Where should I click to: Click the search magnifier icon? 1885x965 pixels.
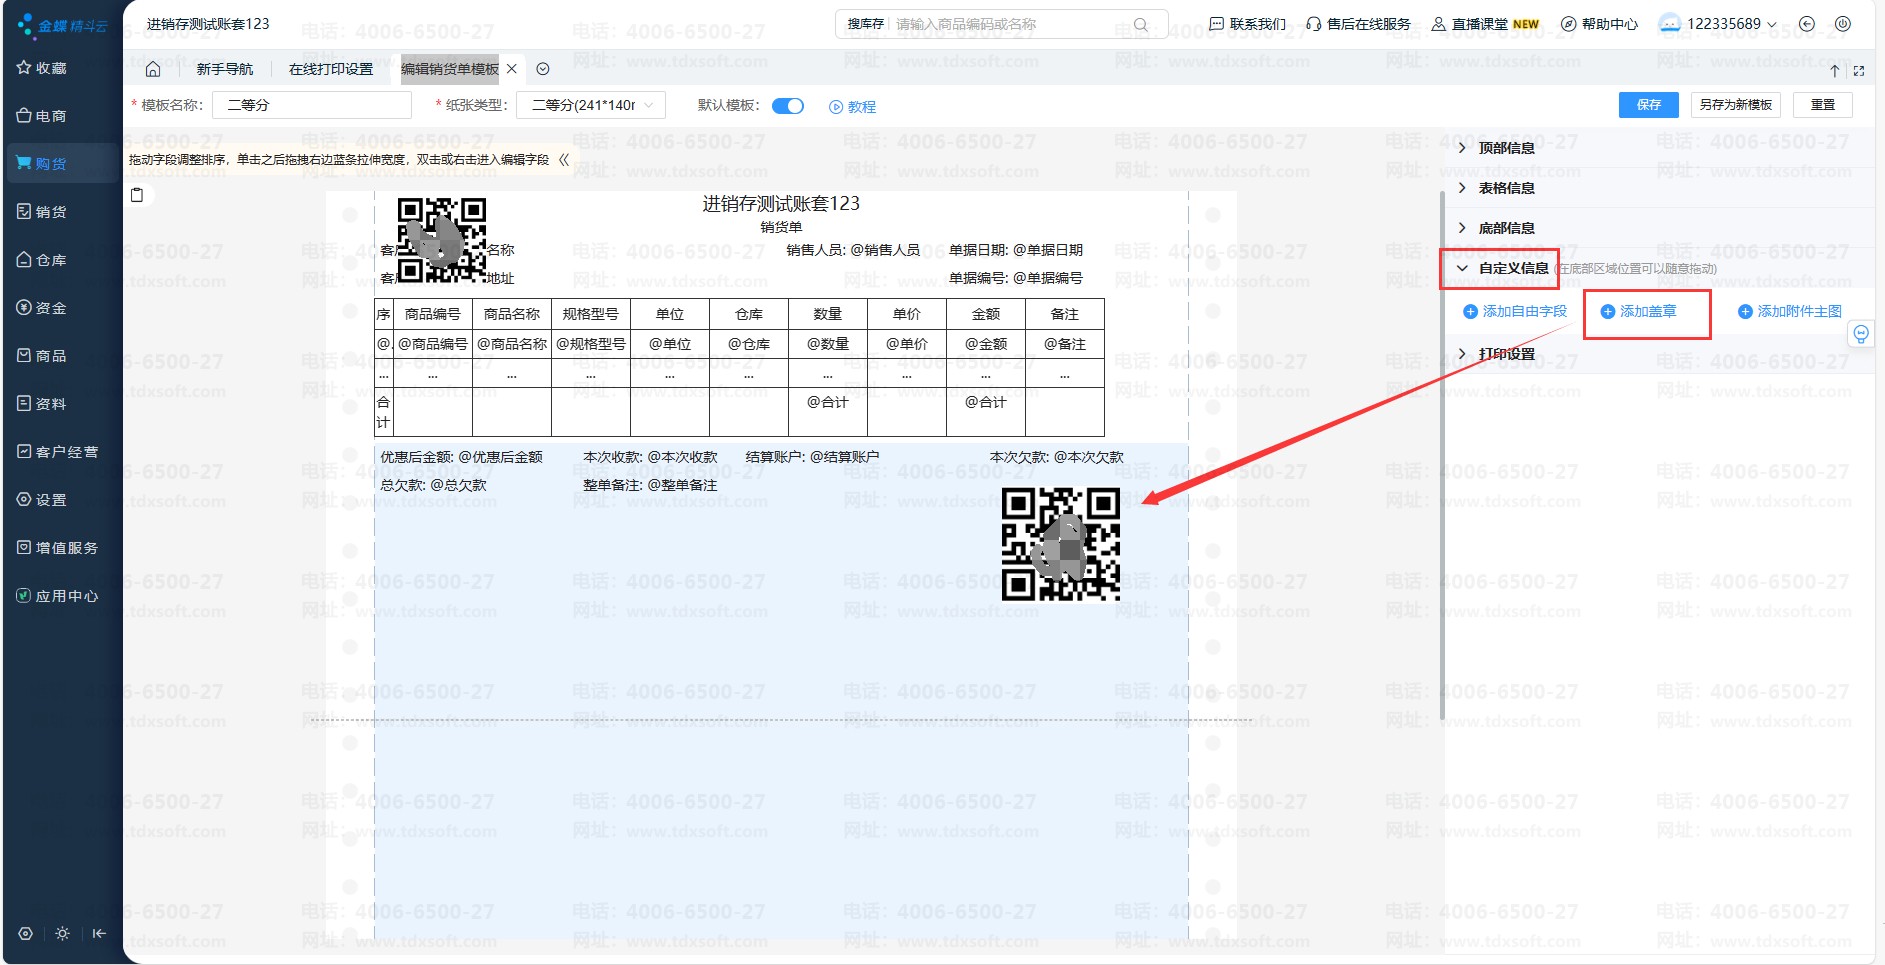[x=1141, y=24]
